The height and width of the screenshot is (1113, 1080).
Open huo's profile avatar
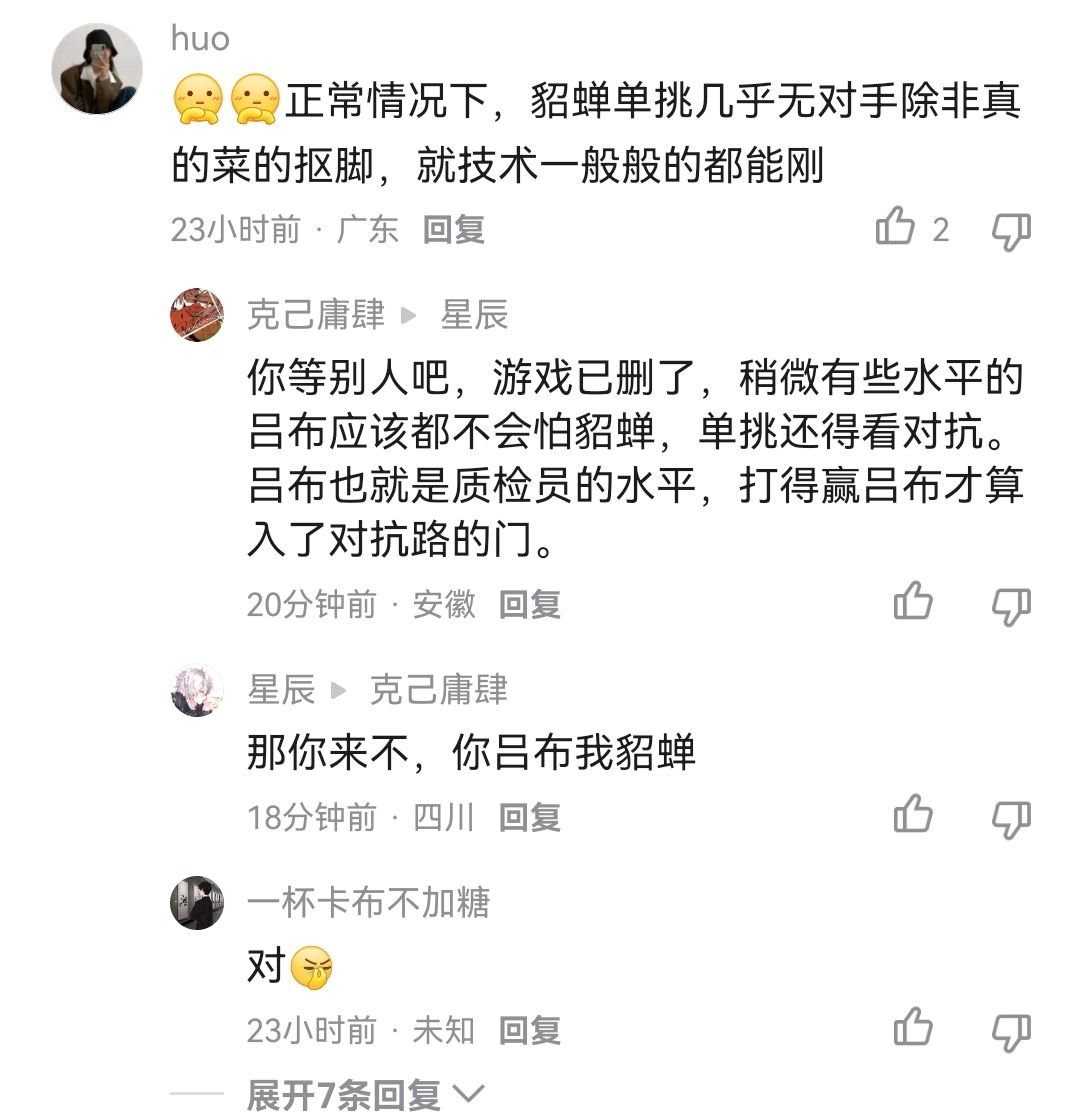pyautogui.click(x=97, y=68)
